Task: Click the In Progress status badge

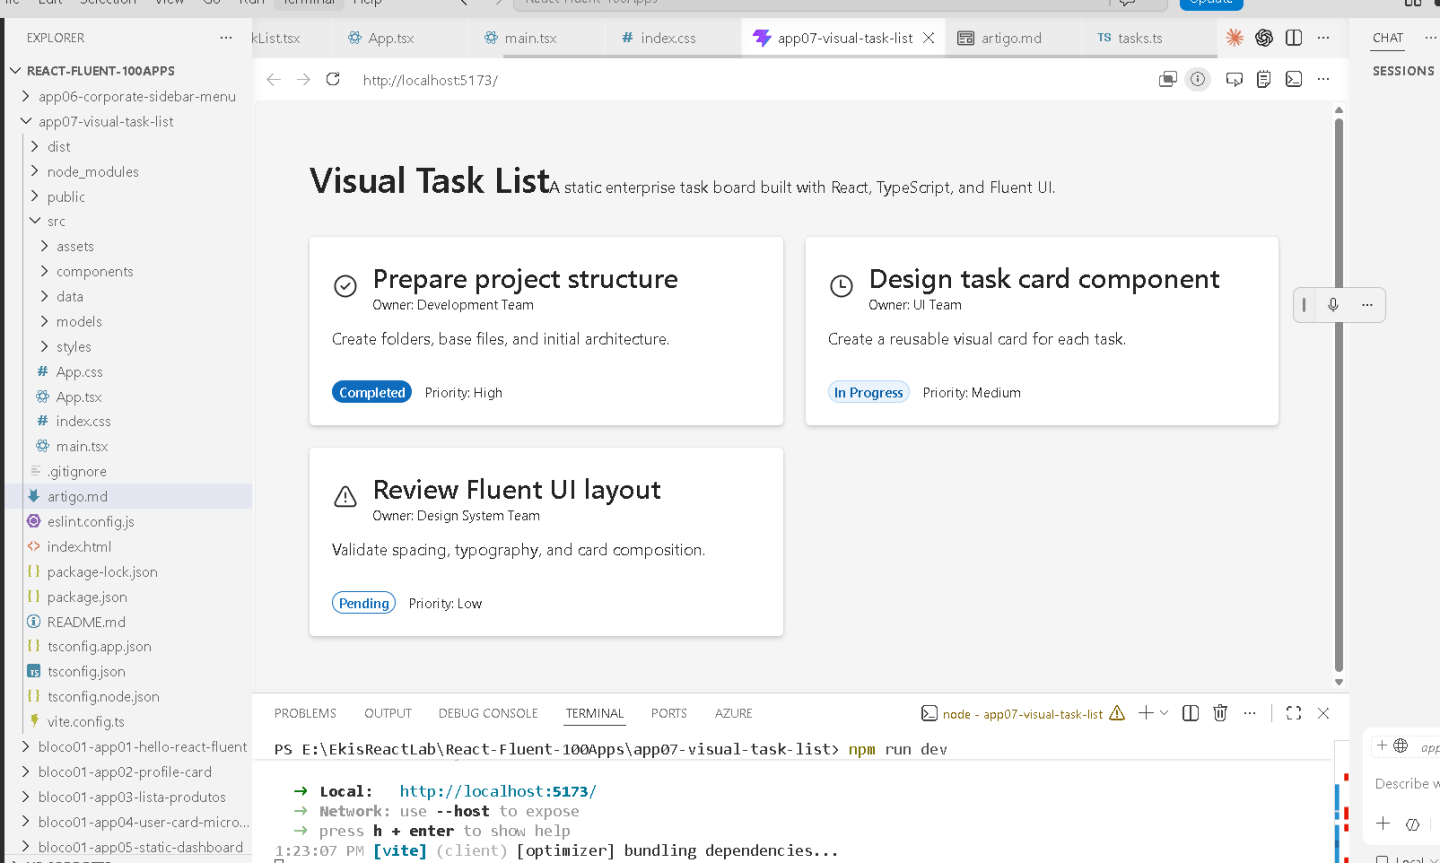Action: pos(869,392)
